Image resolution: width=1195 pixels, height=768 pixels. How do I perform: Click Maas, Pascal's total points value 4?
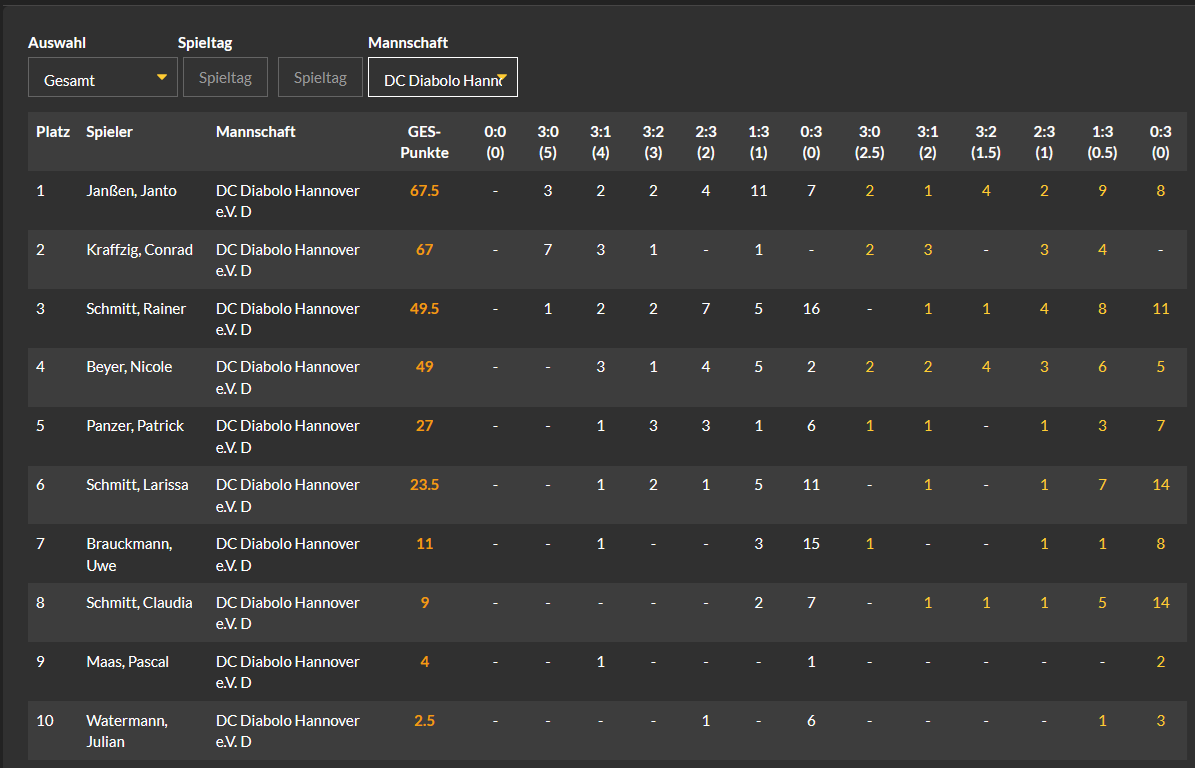[424, 661]
